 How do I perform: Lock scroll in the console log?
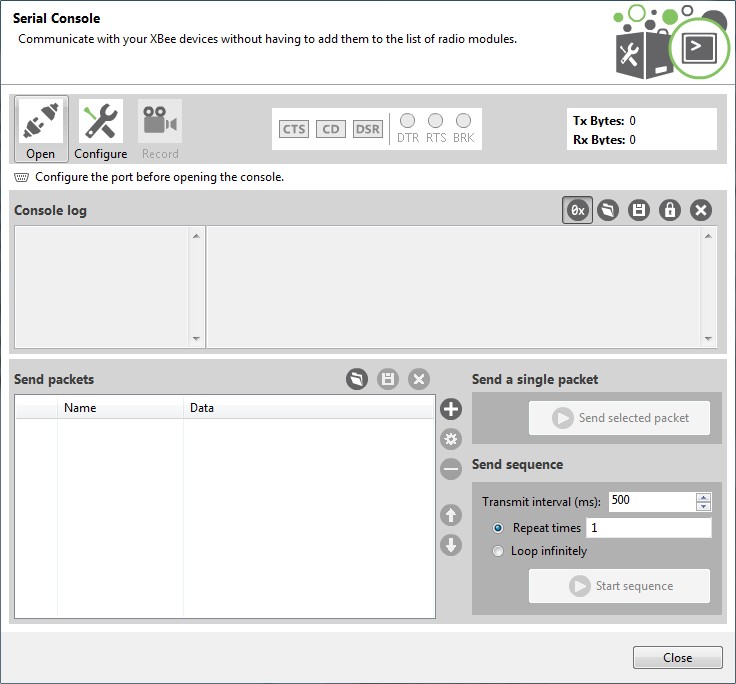click(670, 210)
